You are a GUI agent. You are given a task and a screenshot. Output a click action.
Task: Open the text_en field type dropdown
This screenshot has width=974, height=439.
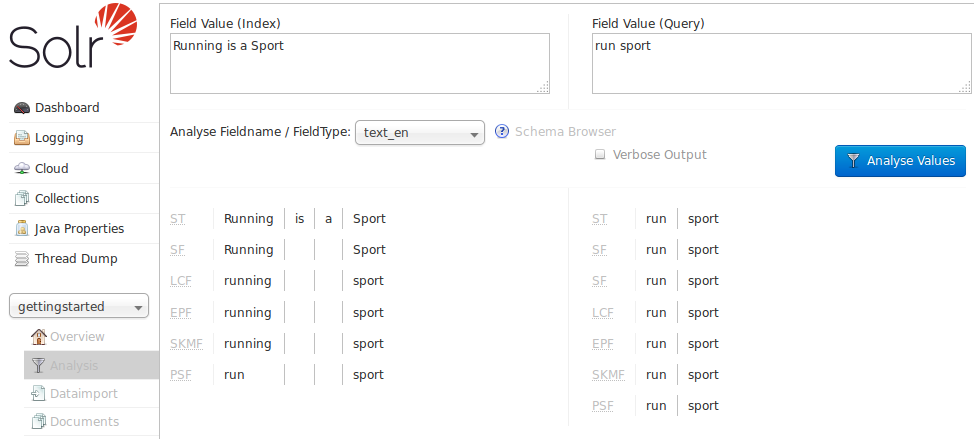coord(419,133)
